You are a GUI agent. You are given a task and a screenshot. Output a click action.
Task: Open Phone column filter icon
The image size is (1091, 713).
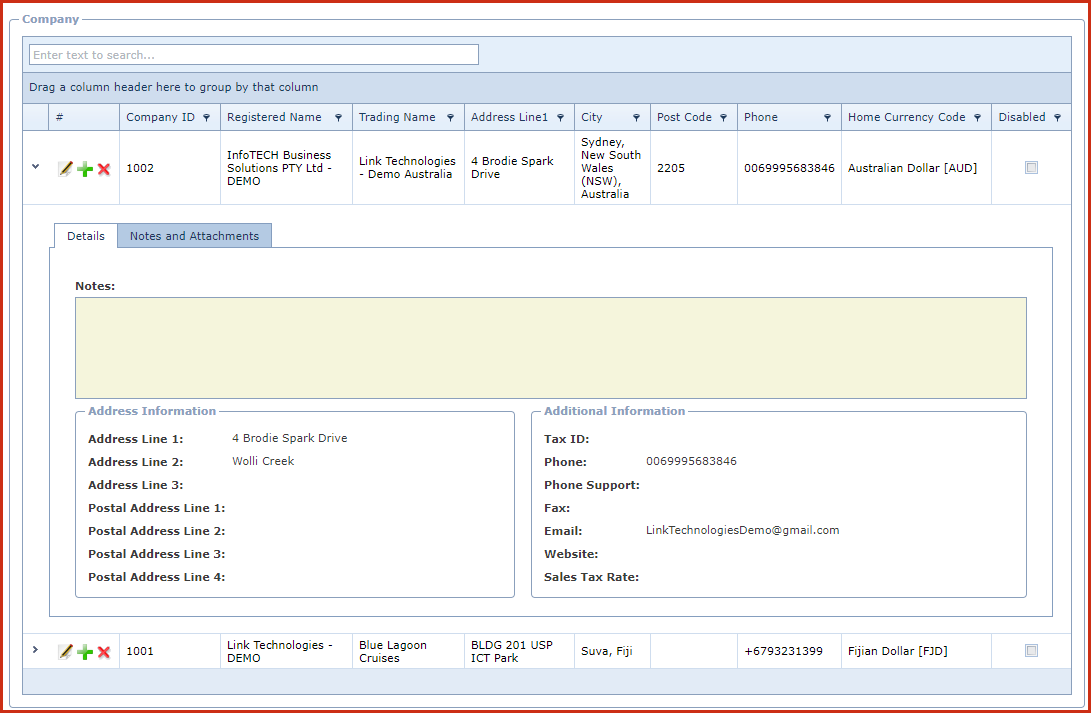[827, 118]
